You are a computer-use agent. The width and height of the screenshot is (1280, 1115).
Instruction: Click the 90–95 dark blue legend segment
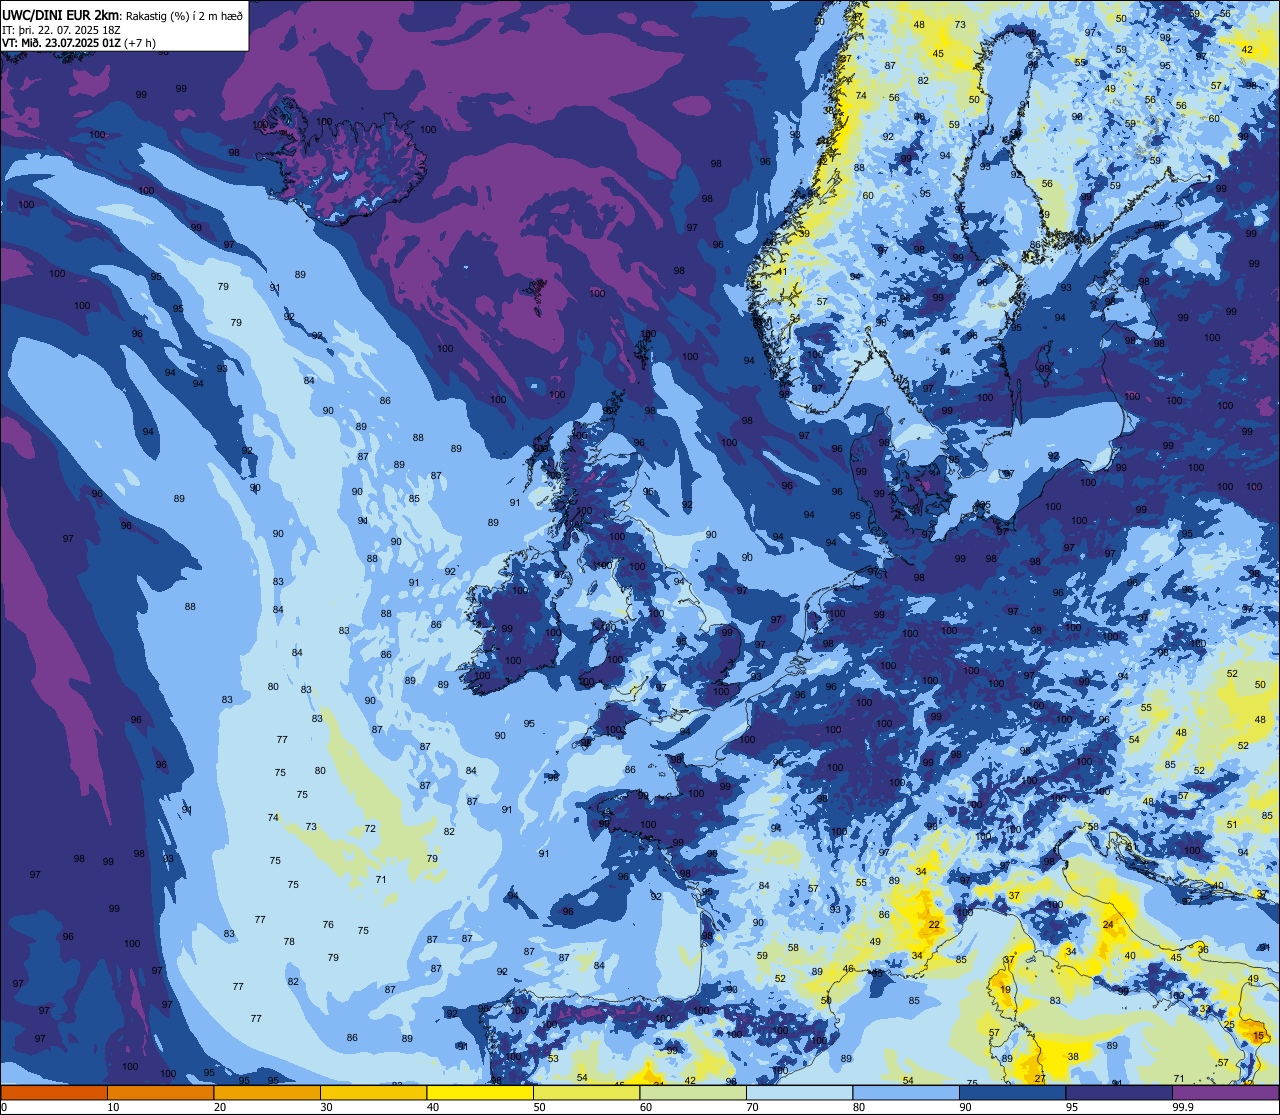(x=1012, y=1092)
